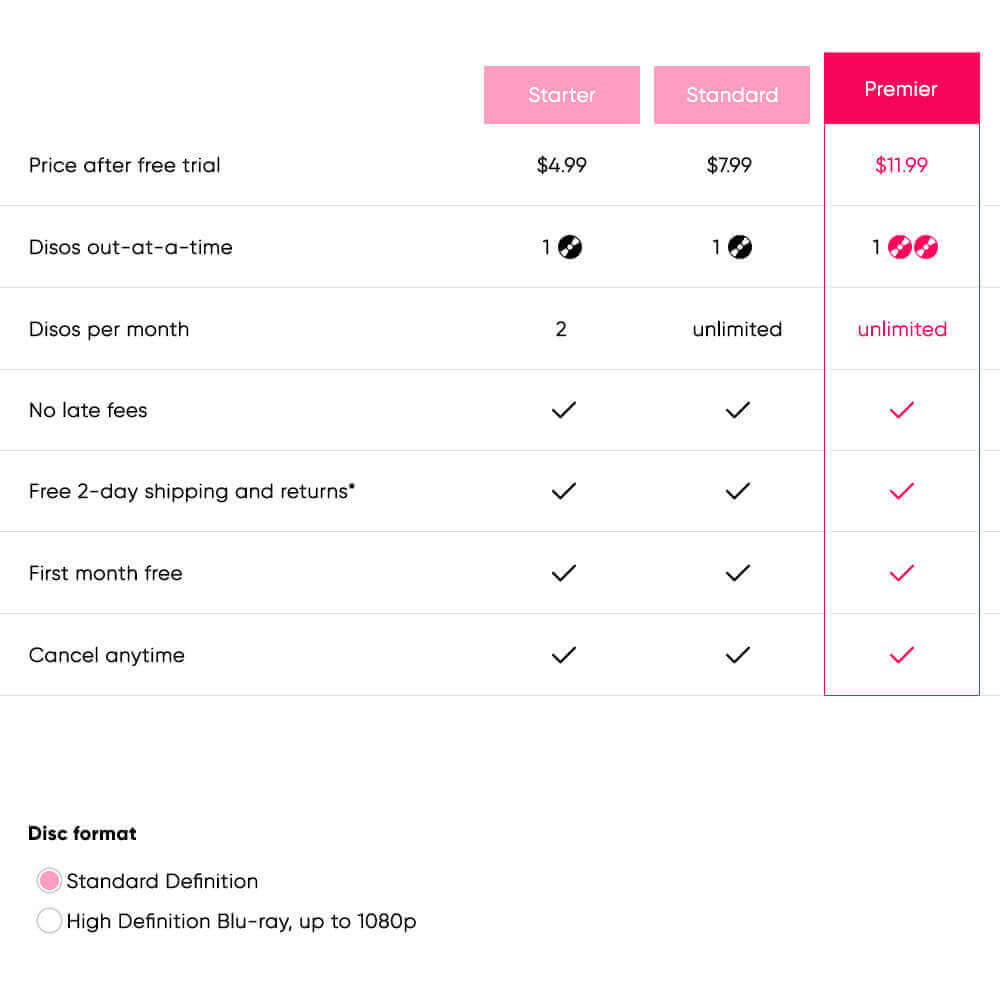Click the Starter plan disc icon
This screenshot has width=1000, height=1000.
coord(570,247)
